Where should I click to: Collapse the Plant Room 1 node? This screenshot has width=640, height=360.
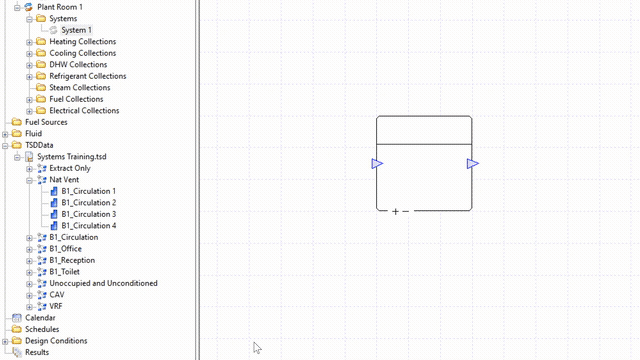pos(17,7)
